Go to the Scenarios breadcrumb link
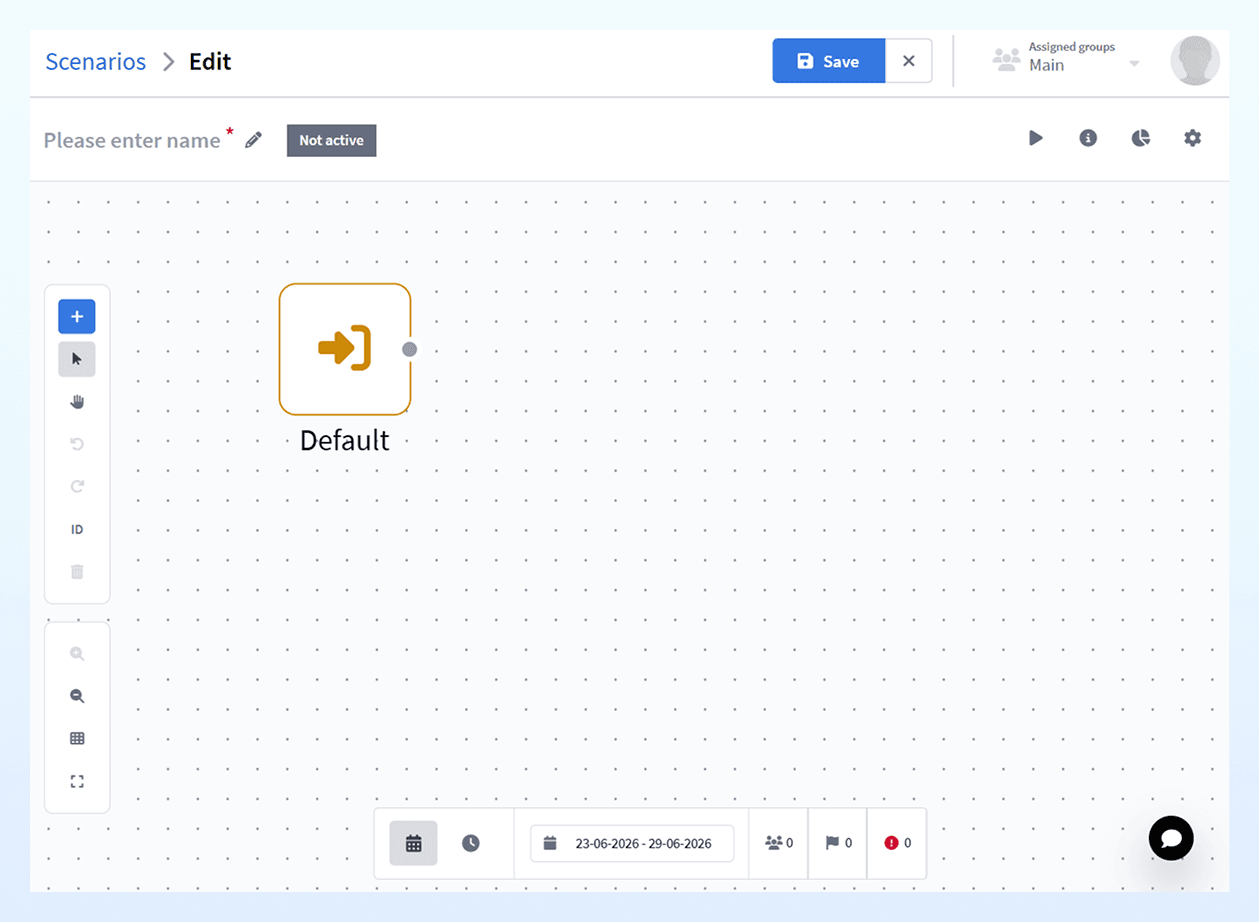The height and width of the screenshot is (922, 1259). [96, 61]
